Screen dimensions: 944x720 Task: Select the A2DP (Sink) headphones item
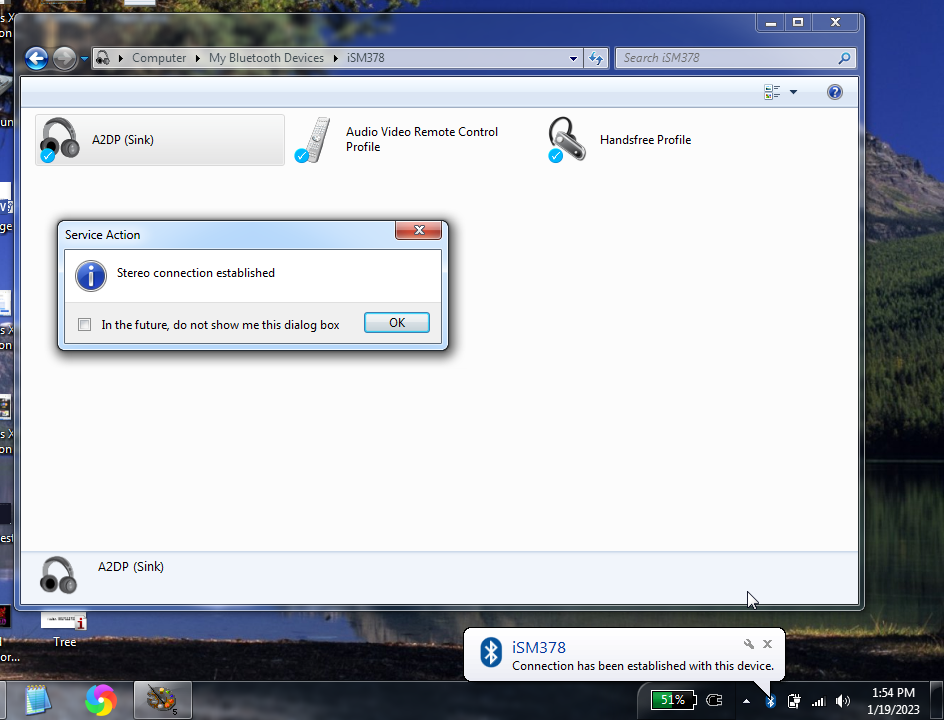(160, 140)
